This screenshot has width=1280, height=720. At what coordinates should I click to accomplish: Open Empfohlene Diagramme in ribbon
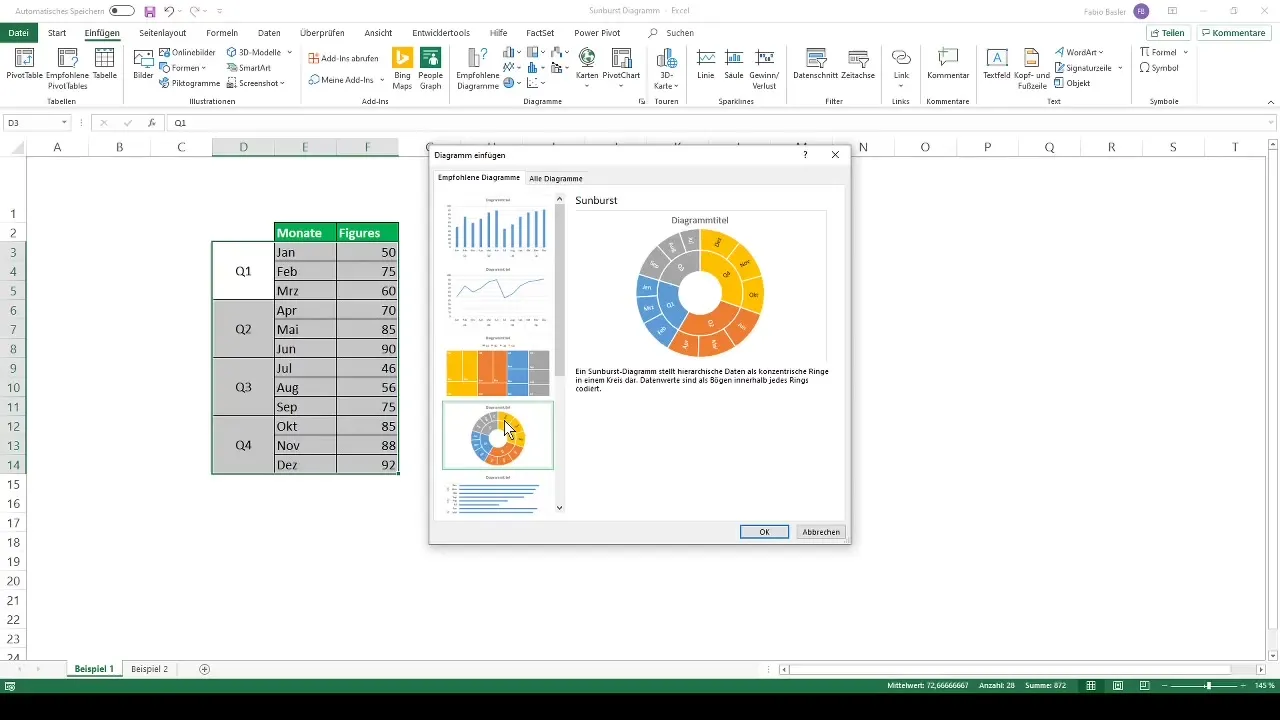pos(477,68)
